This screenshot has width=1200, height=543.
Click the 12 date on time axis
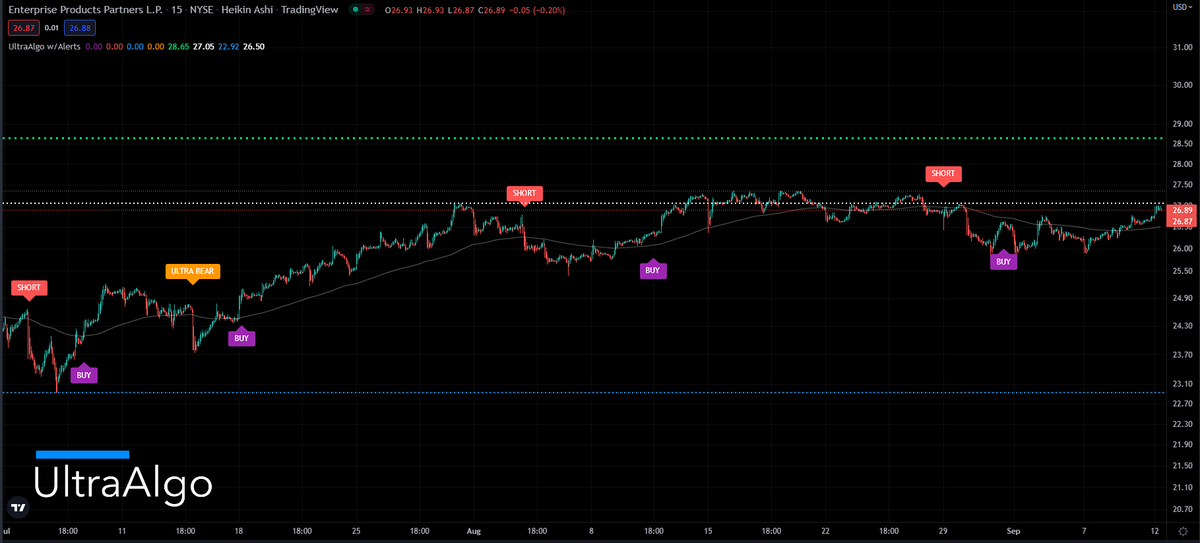tap(1154, 532)
